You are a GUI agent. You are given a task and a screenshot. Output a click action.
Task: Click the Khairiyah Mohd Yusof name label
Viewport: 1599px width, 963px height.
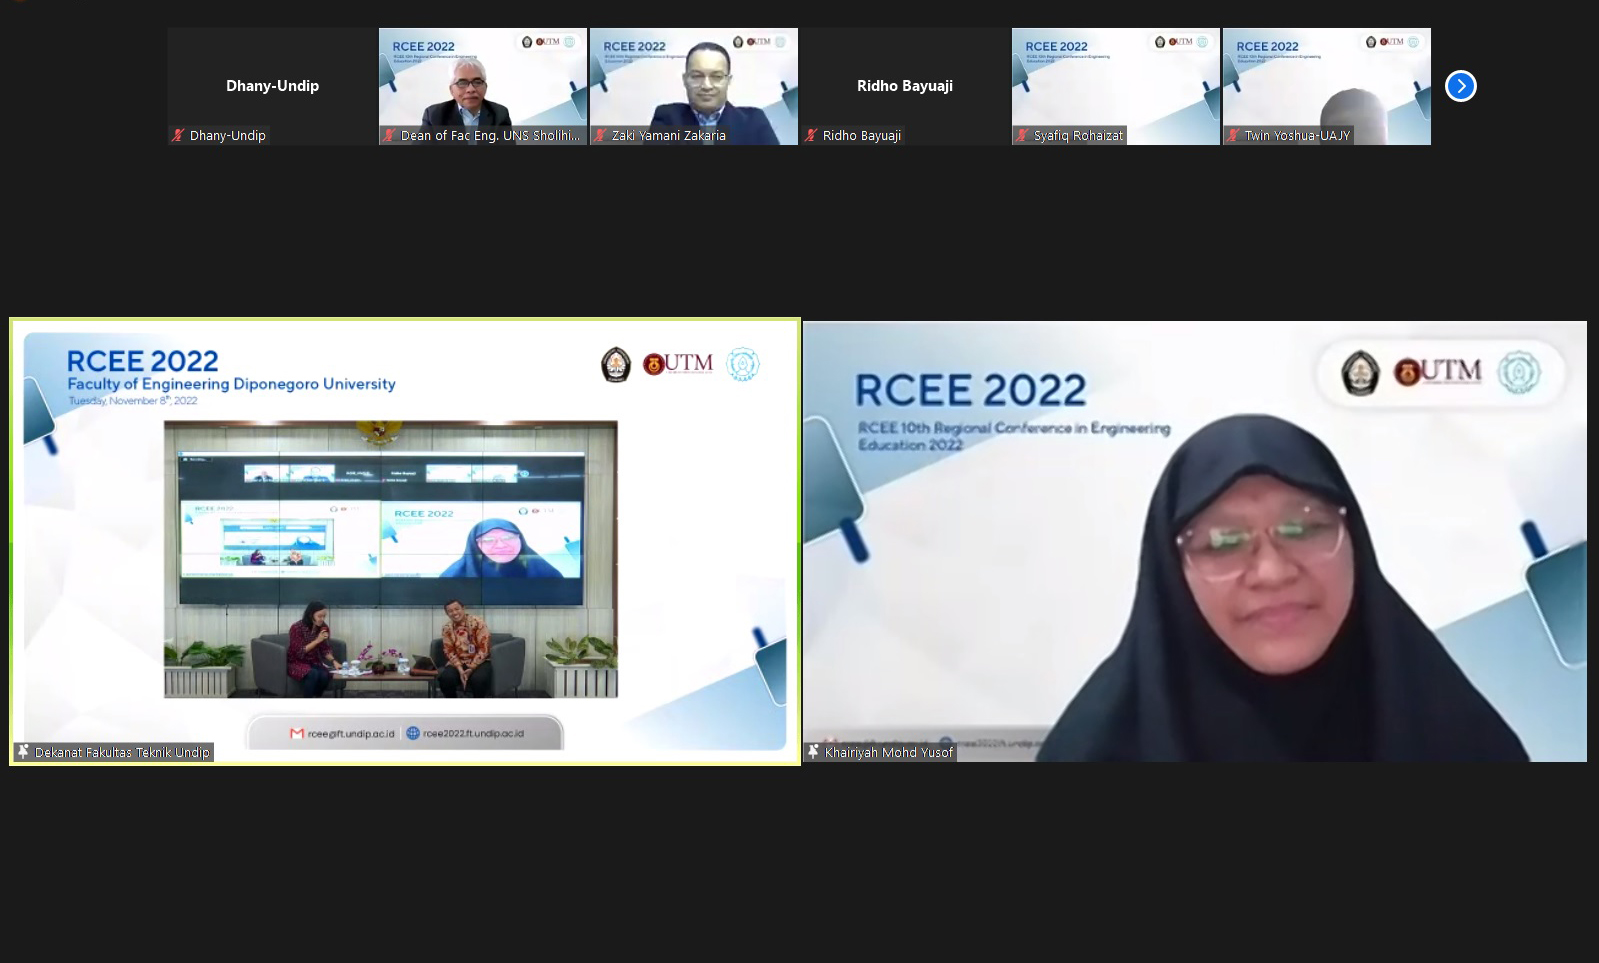pos(888,753)
